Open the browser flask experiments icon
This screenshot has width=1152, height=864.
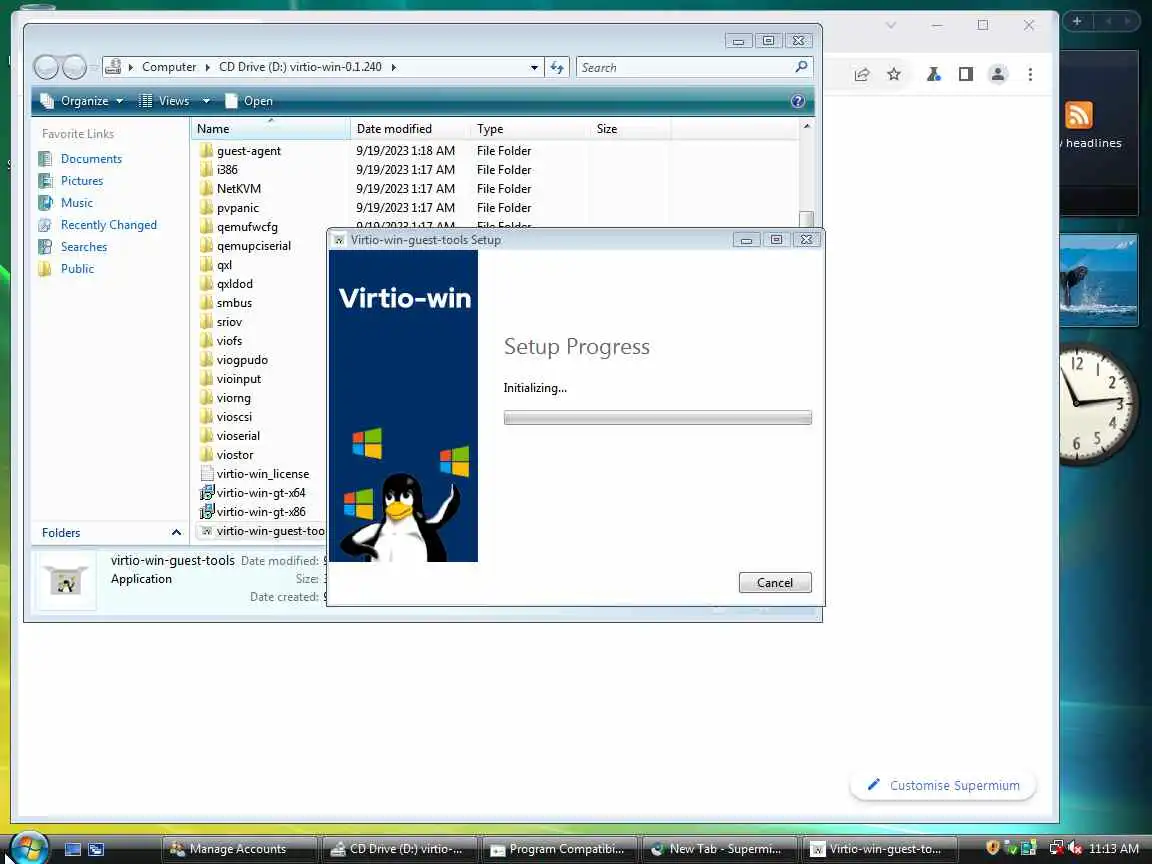tap(934, 74)
